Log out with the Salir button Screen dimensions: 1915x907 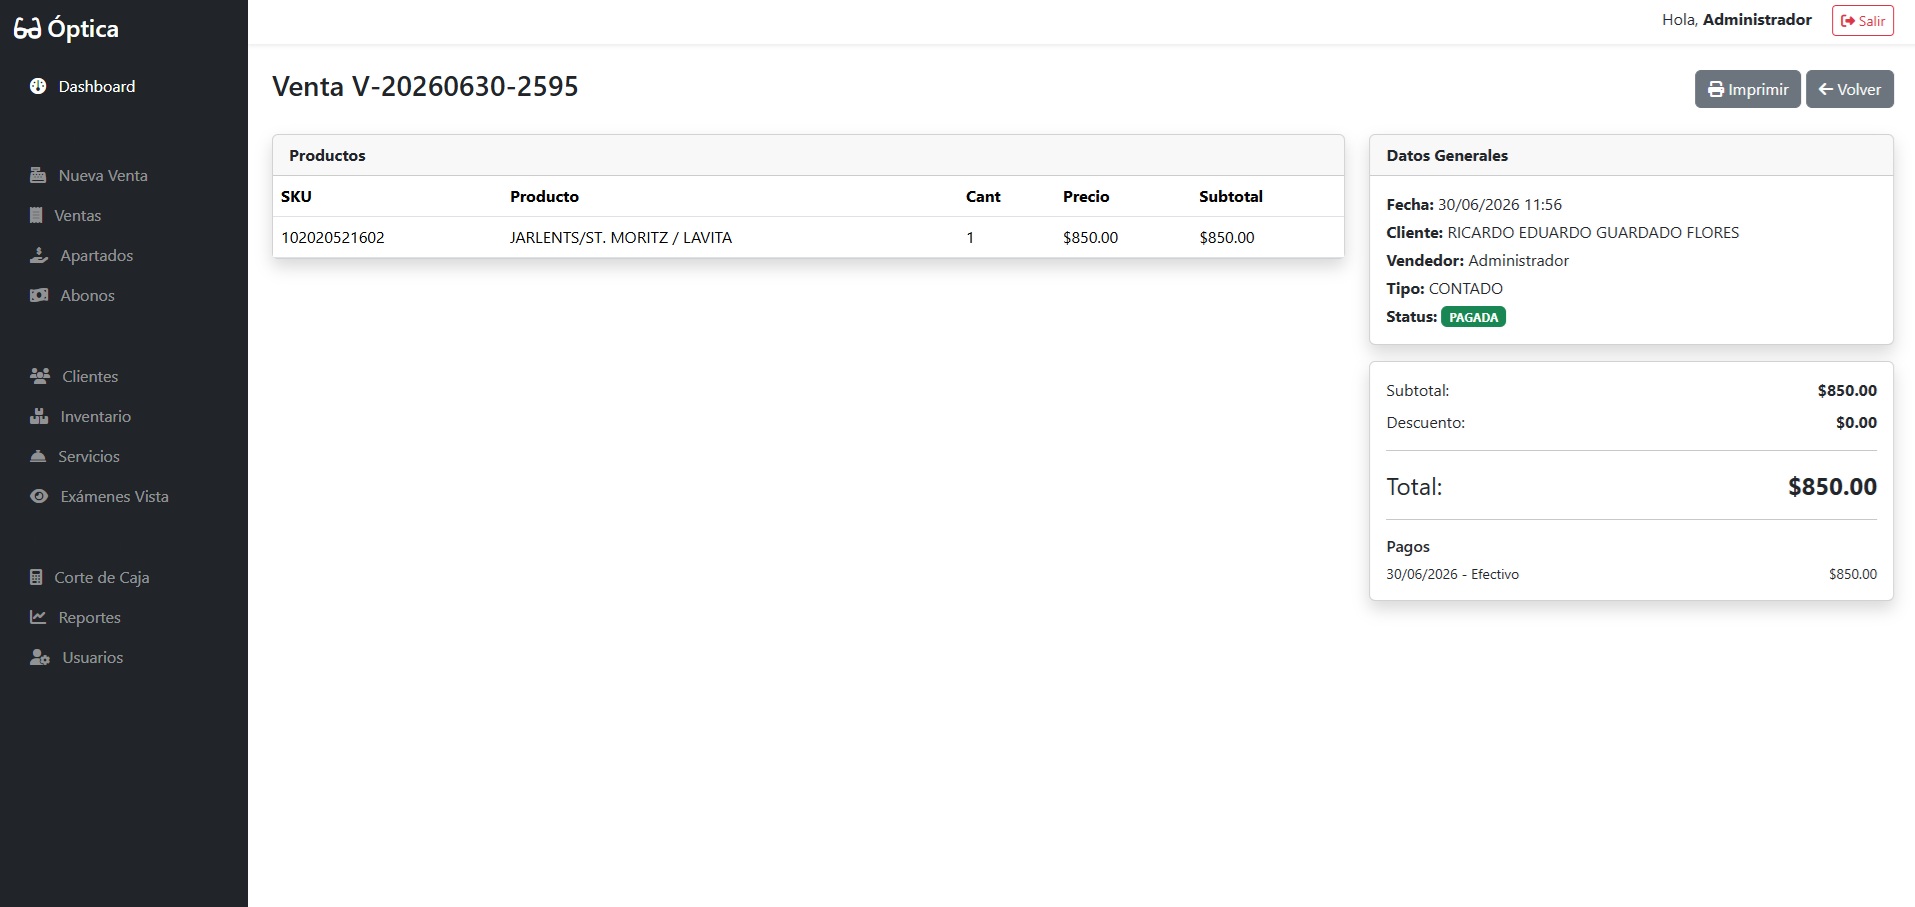1862,21
